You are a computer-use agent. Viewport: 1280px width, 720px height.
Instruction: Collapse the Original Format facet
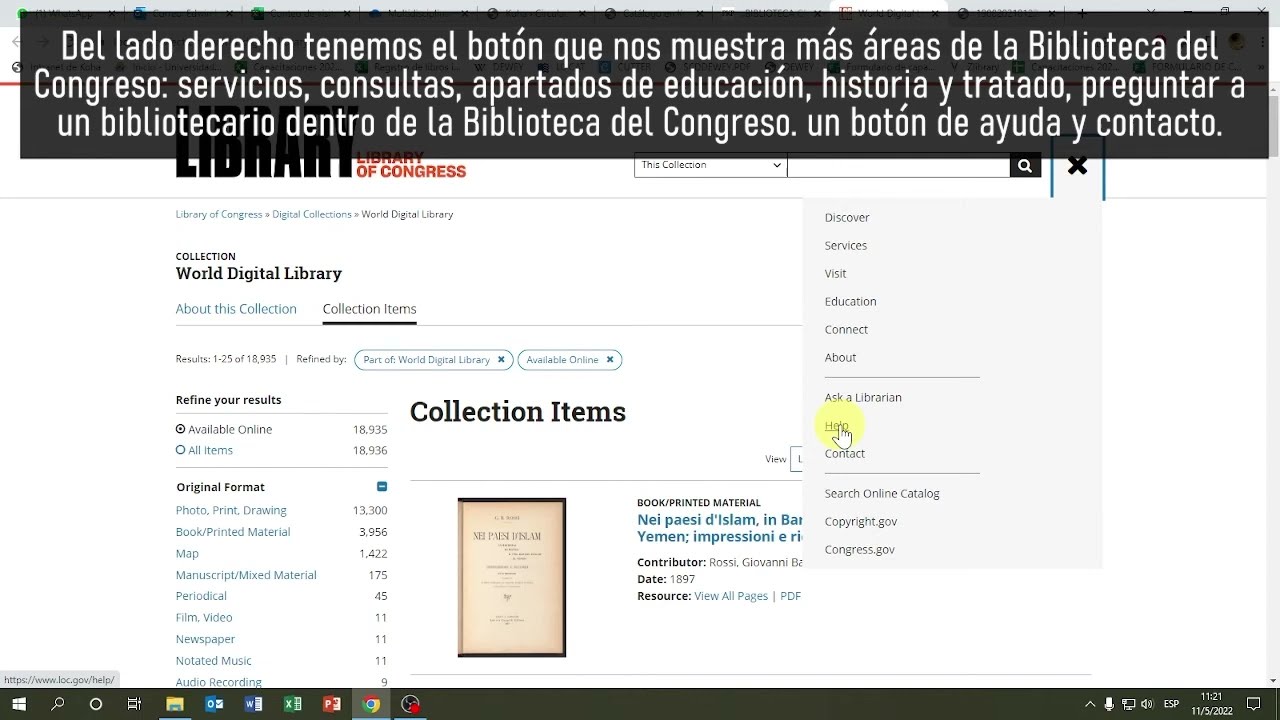coord(382,487)
